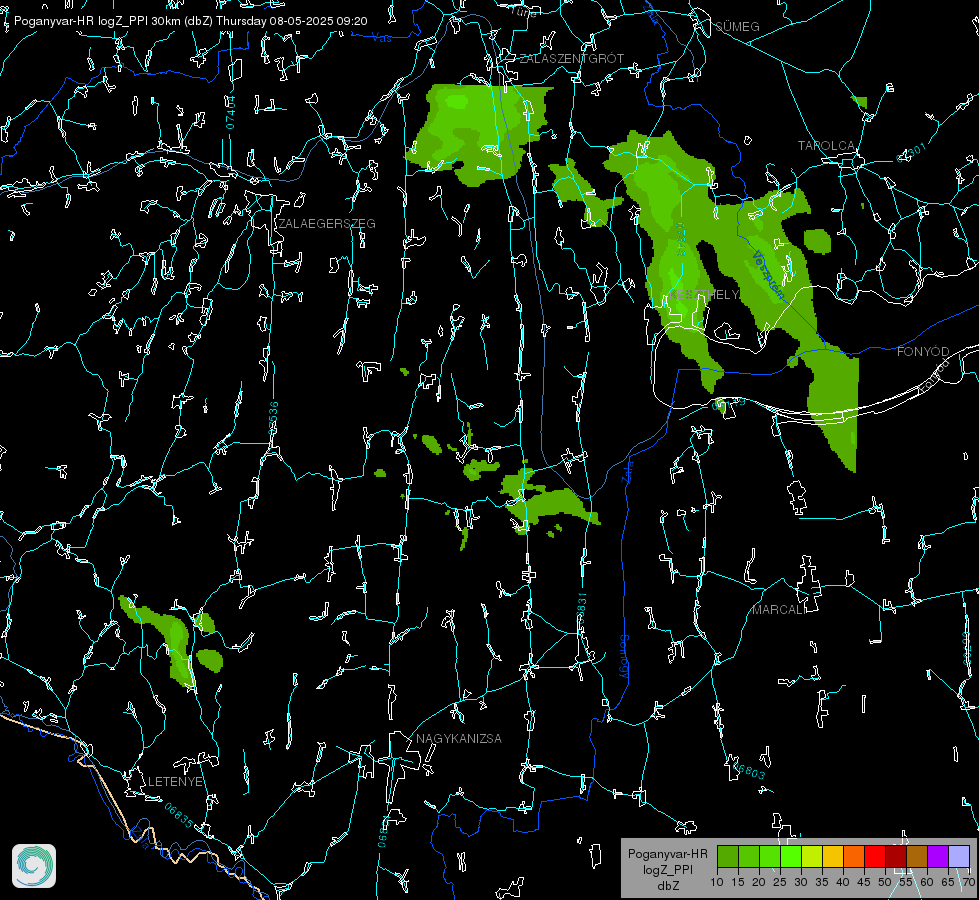This screenshot has height=900, width=979.
Task: Click the NAGYKANIZSA city label
Action: pos(459,738)
